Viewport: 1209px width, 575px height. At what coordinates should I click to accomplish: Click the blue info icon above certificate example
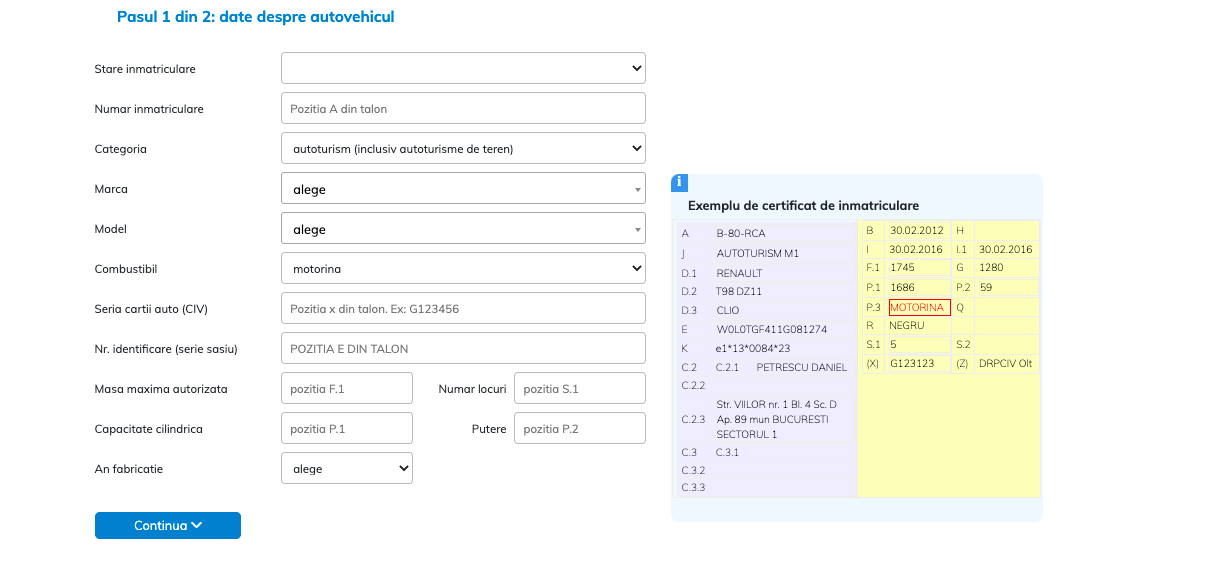[x=679, y=182]
